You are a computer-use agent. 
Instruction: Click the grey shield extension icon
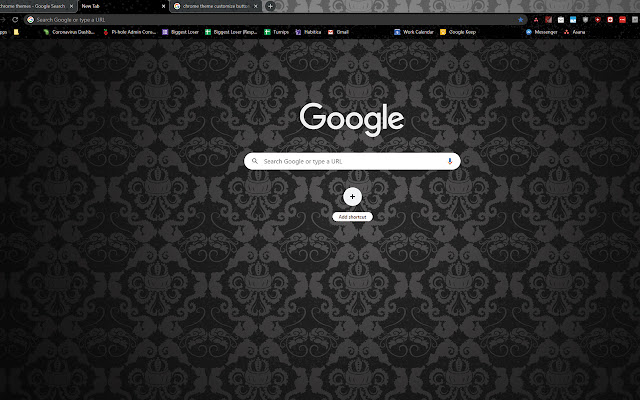585,20
